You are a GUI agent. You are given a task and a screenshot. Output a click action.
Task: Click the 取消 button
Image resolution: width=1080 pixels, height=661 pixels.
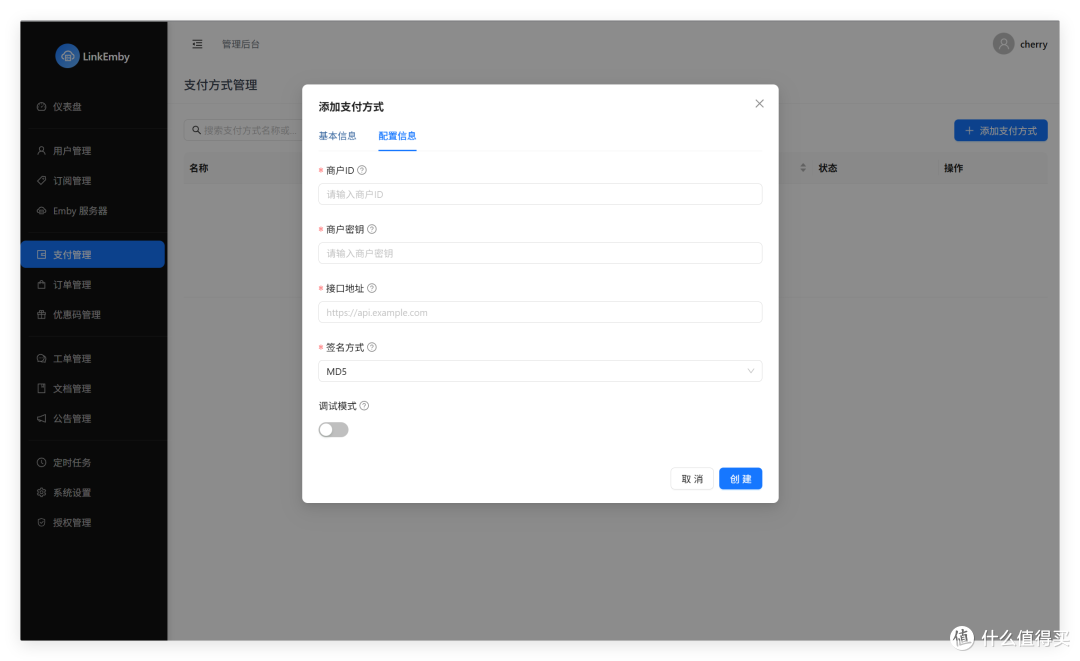(692, 479)
